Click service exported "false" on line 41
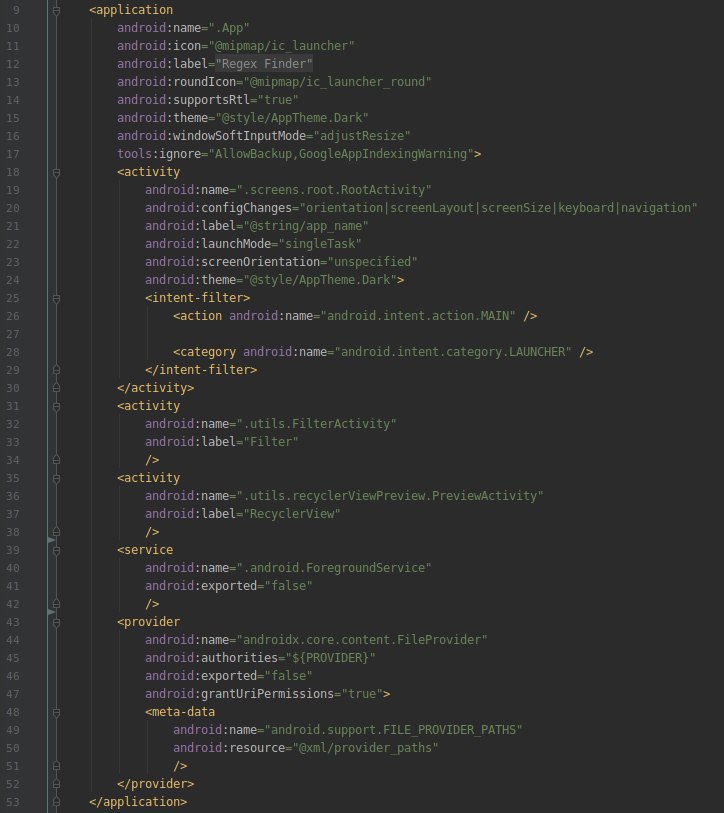The height and width of the screenshot is (813, 724). click(x=288, y=586)
